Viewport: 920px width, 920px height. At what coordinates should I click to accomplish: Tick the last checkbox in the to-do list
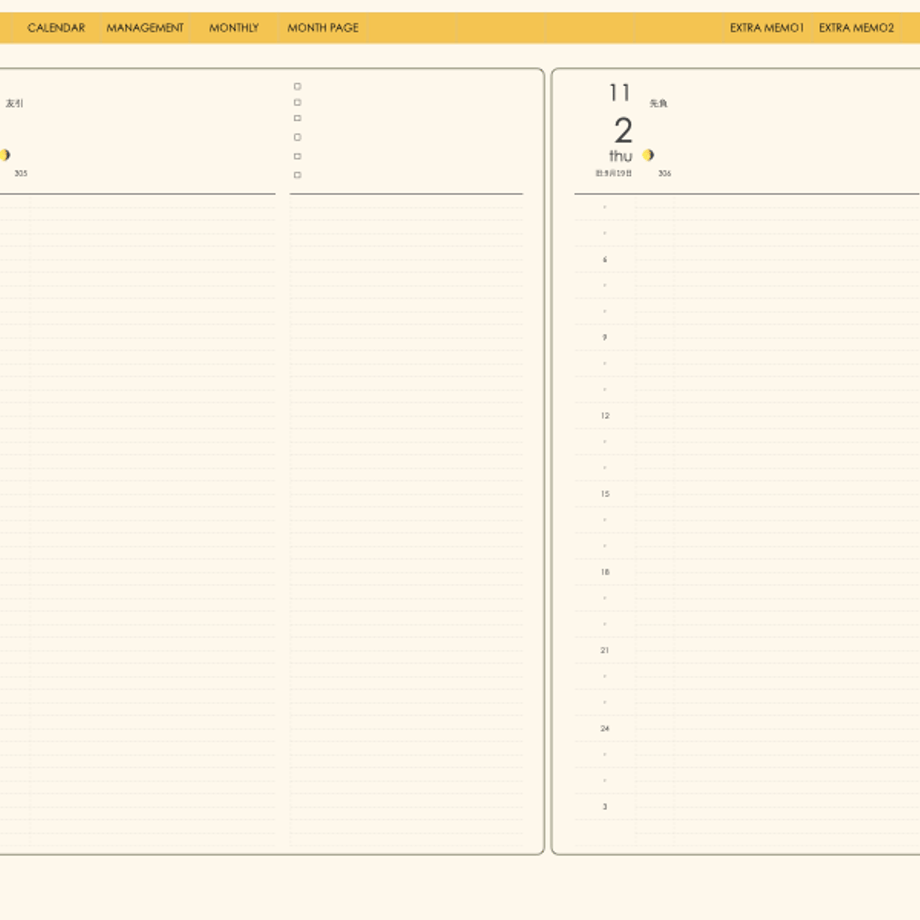[x=297, y=175]
